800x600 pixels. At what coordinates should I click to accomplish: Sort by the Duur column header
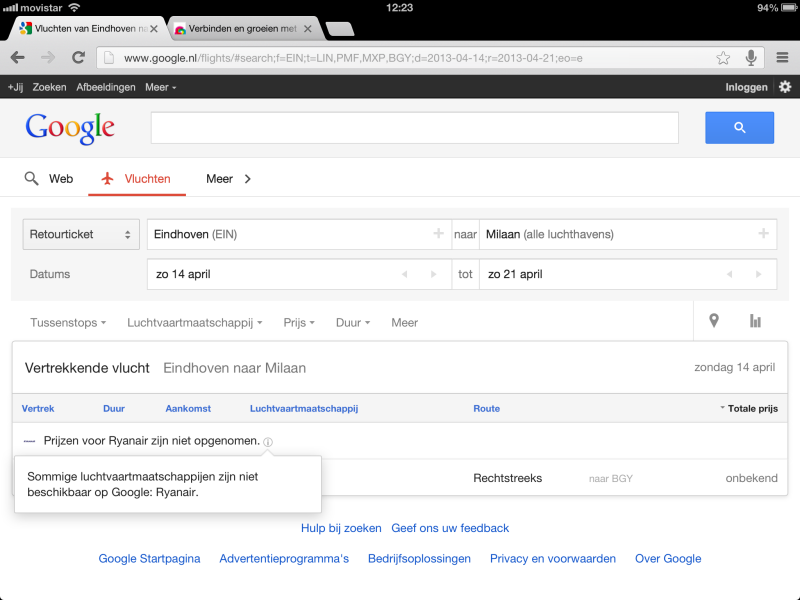coord(114,408)
